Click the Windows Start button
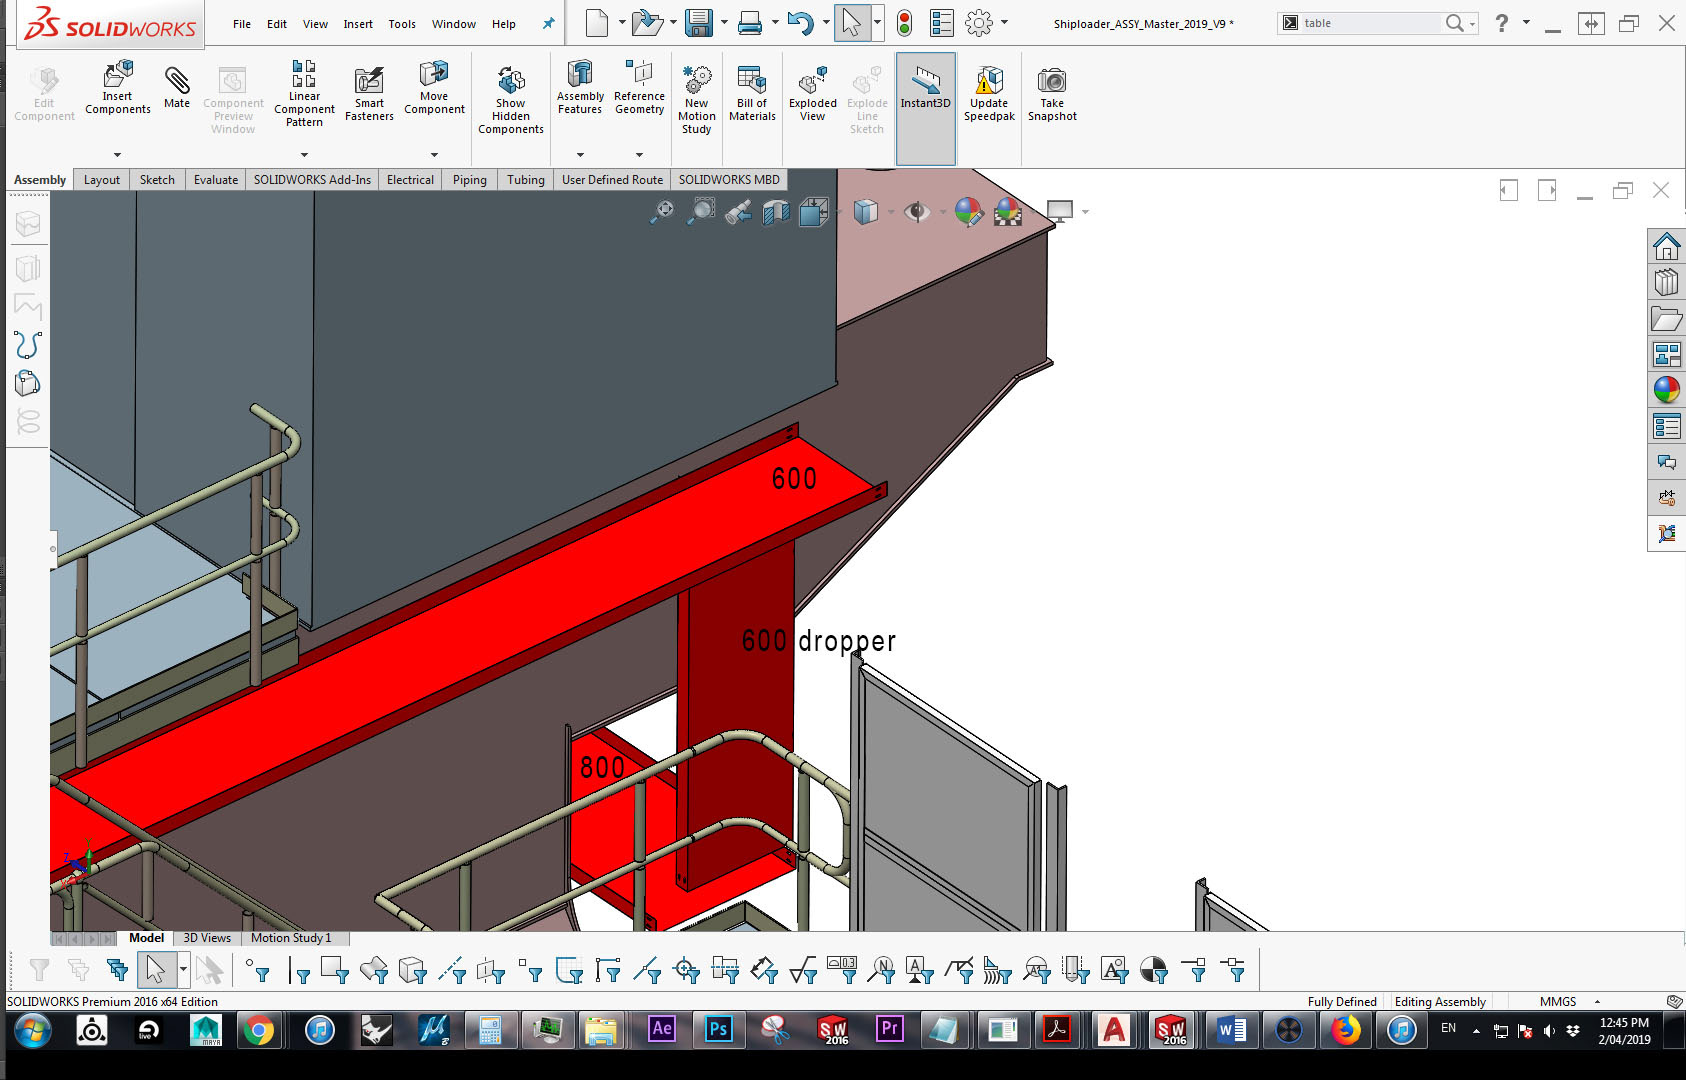 [33, 1029]
